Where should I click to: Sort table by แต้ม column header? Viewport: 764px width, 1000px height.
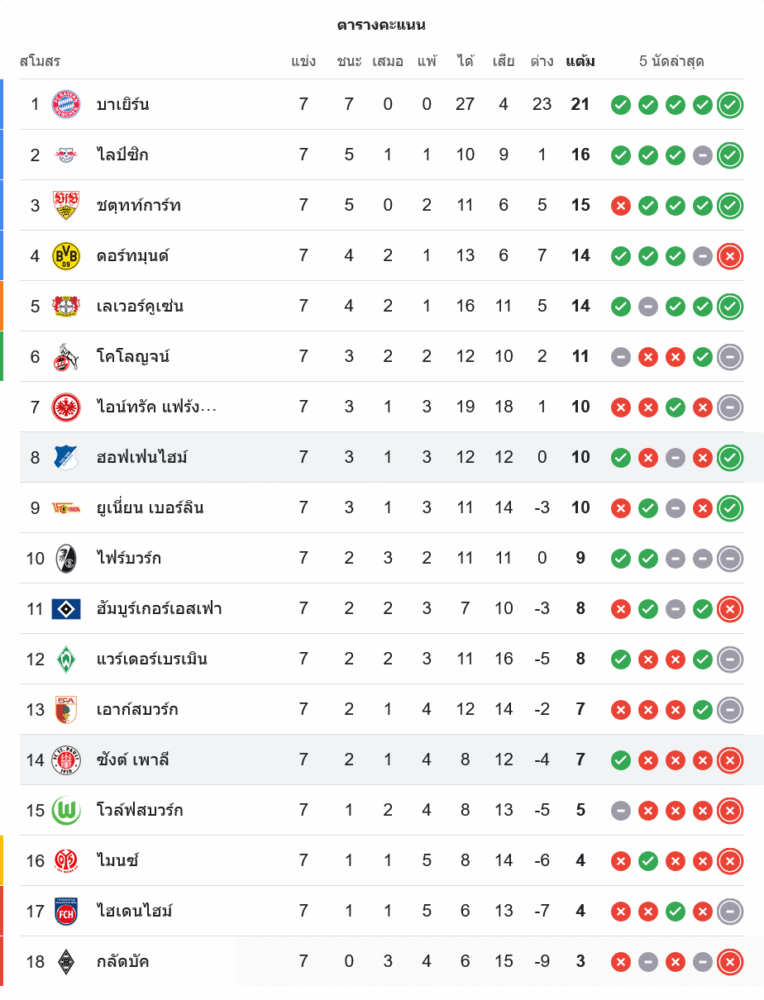pos(580,61)
